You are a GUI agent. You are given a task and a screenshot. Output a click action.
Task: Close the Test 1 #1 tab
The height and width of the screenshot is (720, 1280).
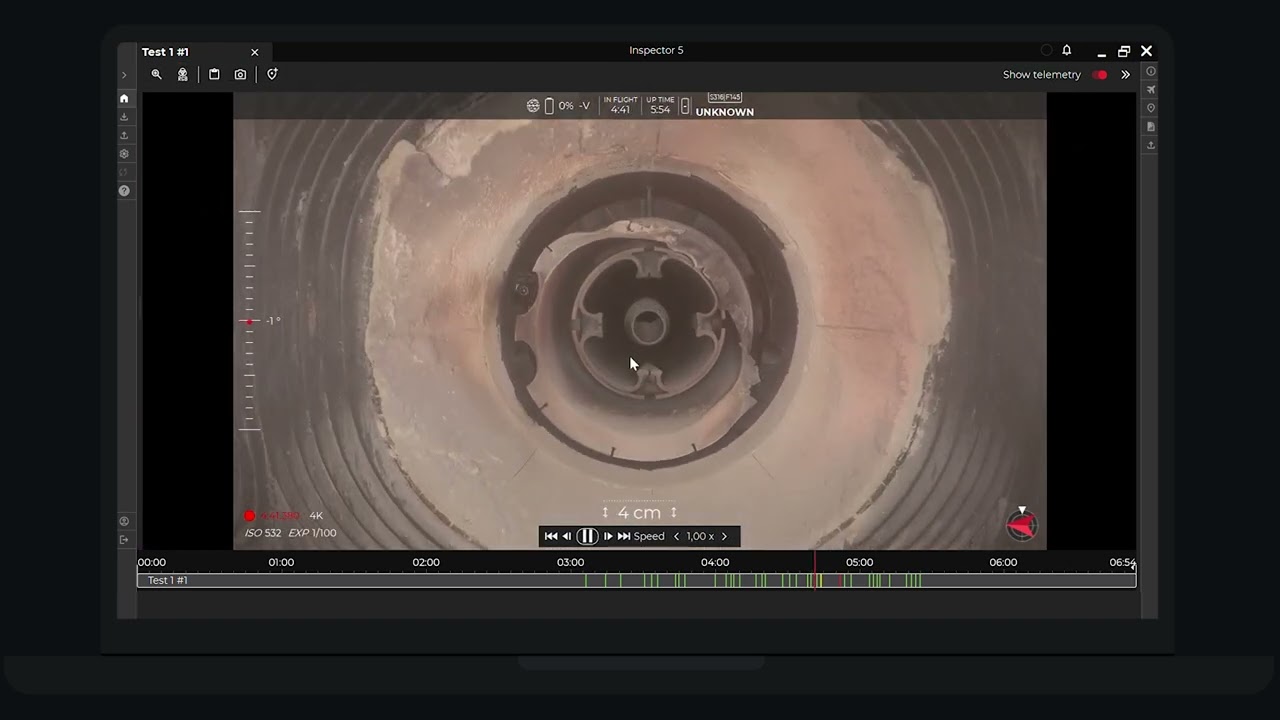254,52
